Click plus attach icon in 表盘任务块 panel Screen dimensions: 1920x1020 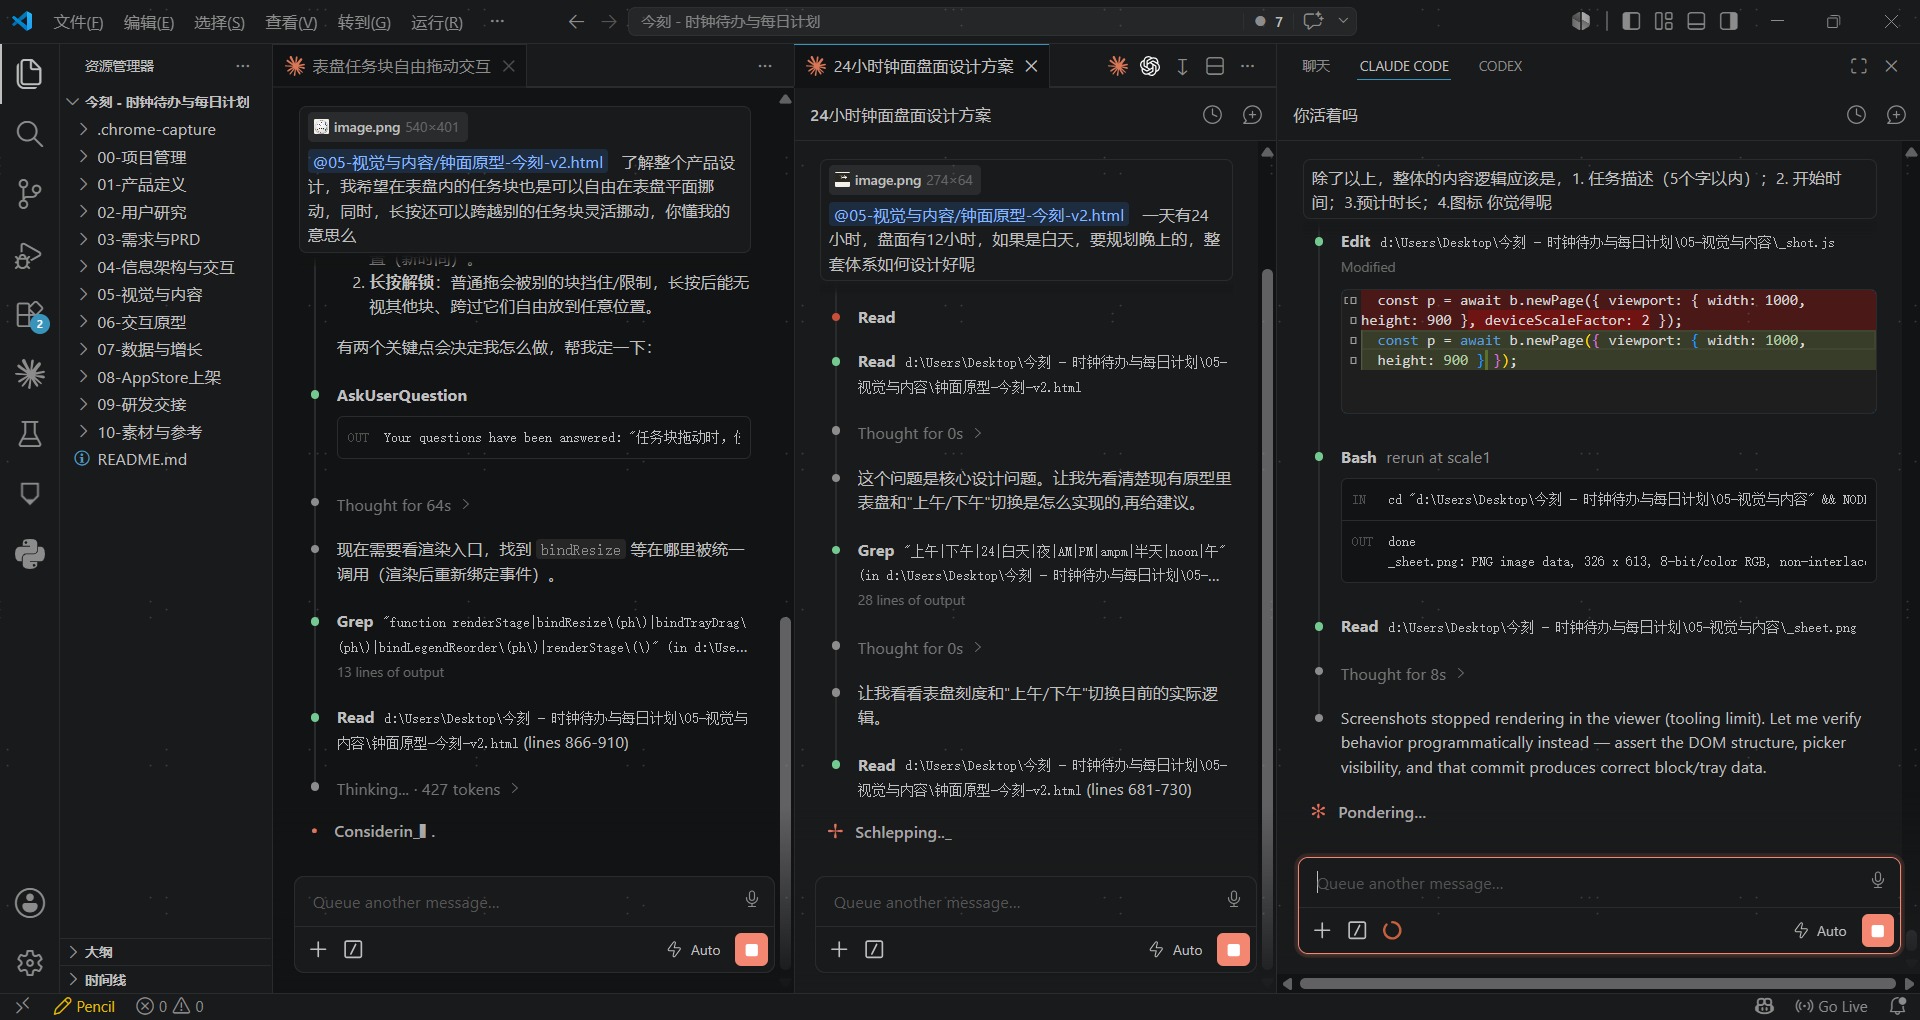[318, 949]
